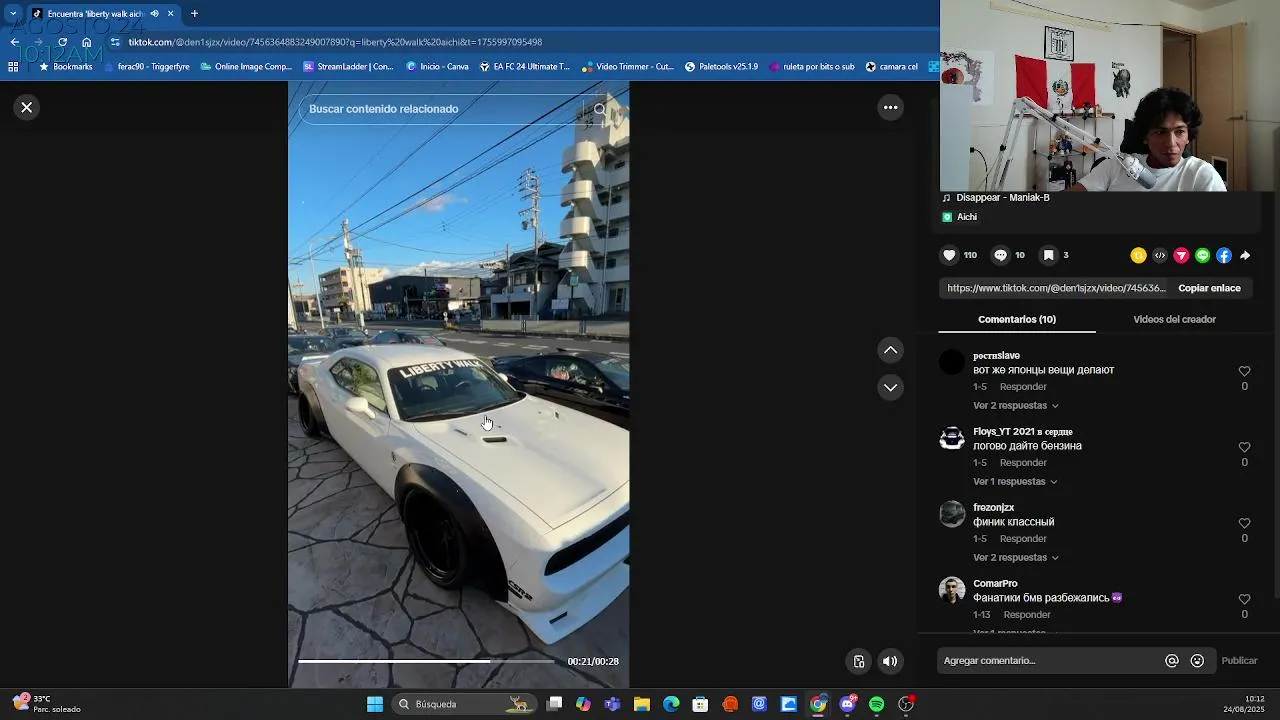The width and height of the screenshot is (1280, 720).
Task: Share to LINE with the green icon
Action: tap(1202, 255)
